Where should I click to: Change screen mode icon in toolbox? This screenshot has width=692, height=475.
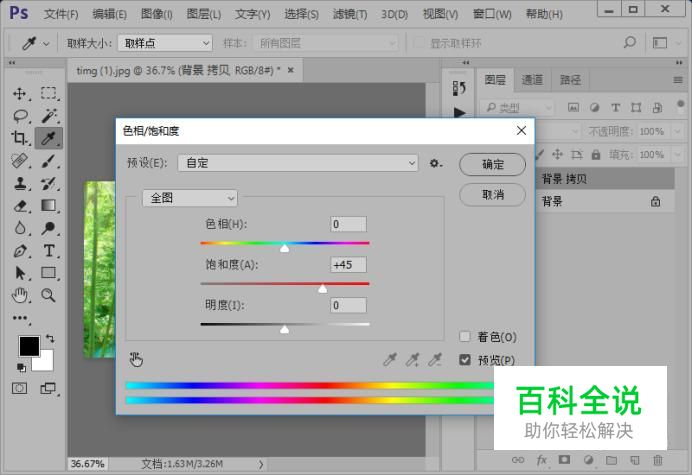48,388
